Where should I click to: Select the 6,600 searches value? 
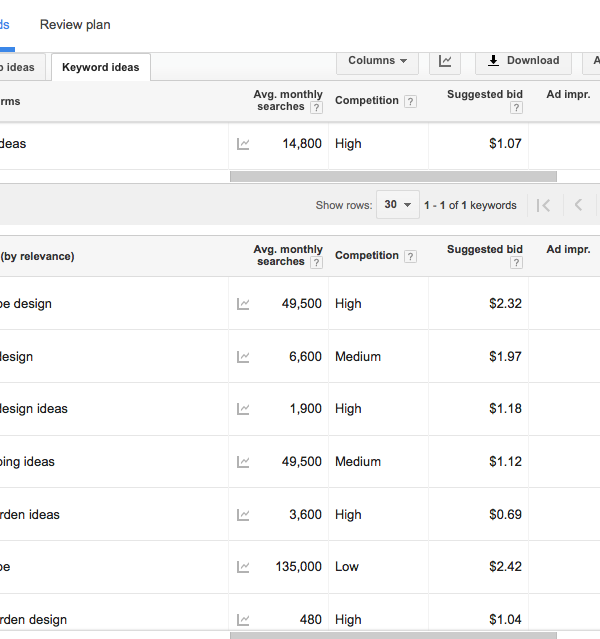305,357
